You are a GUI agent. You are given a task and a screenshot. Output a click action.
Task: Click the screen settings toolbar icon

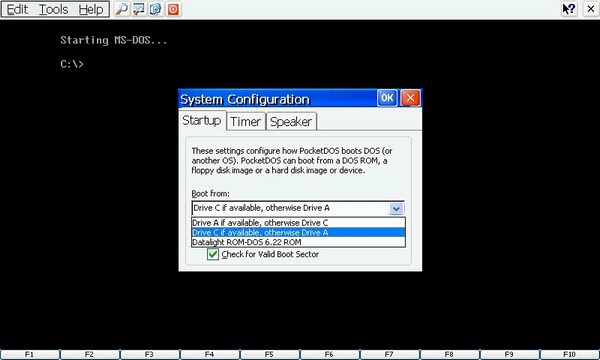click(139, 9)
